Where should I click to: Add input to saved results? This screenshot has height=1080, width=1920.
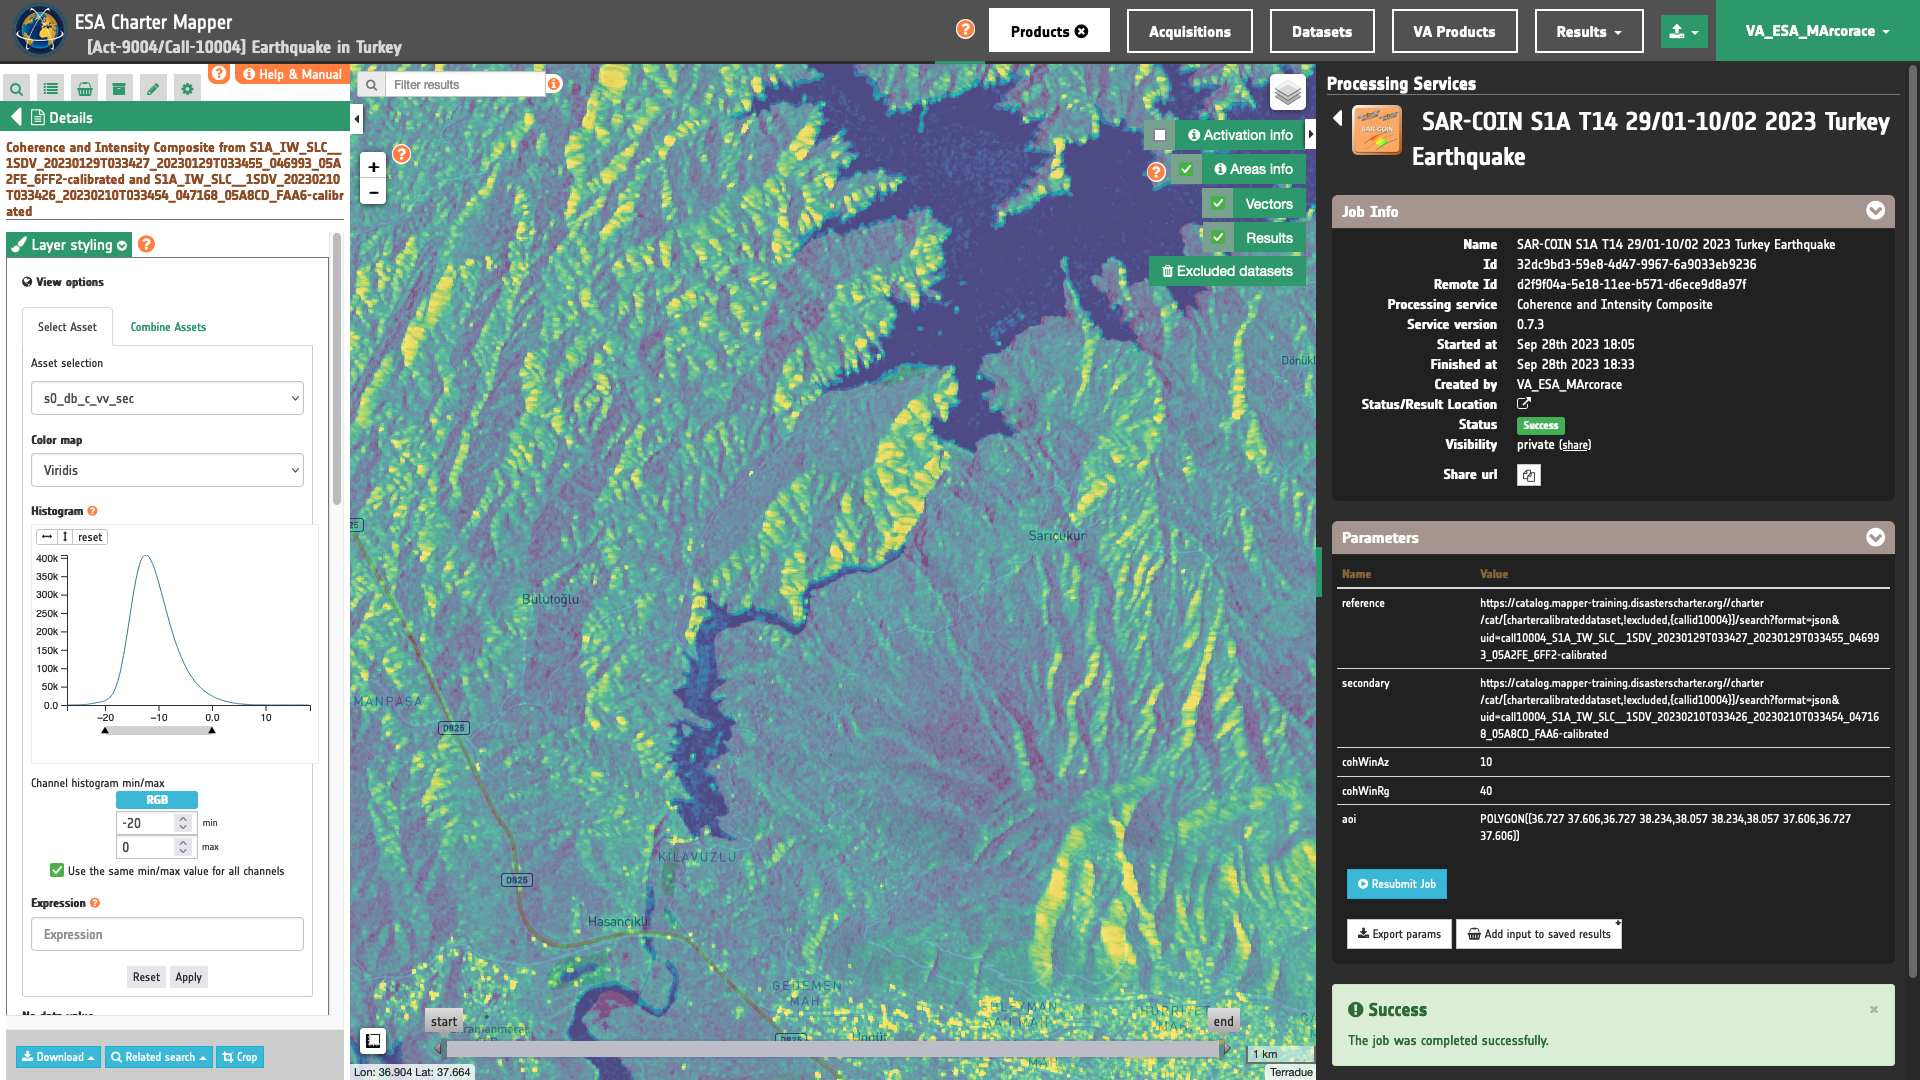[x=1538, y=934]
